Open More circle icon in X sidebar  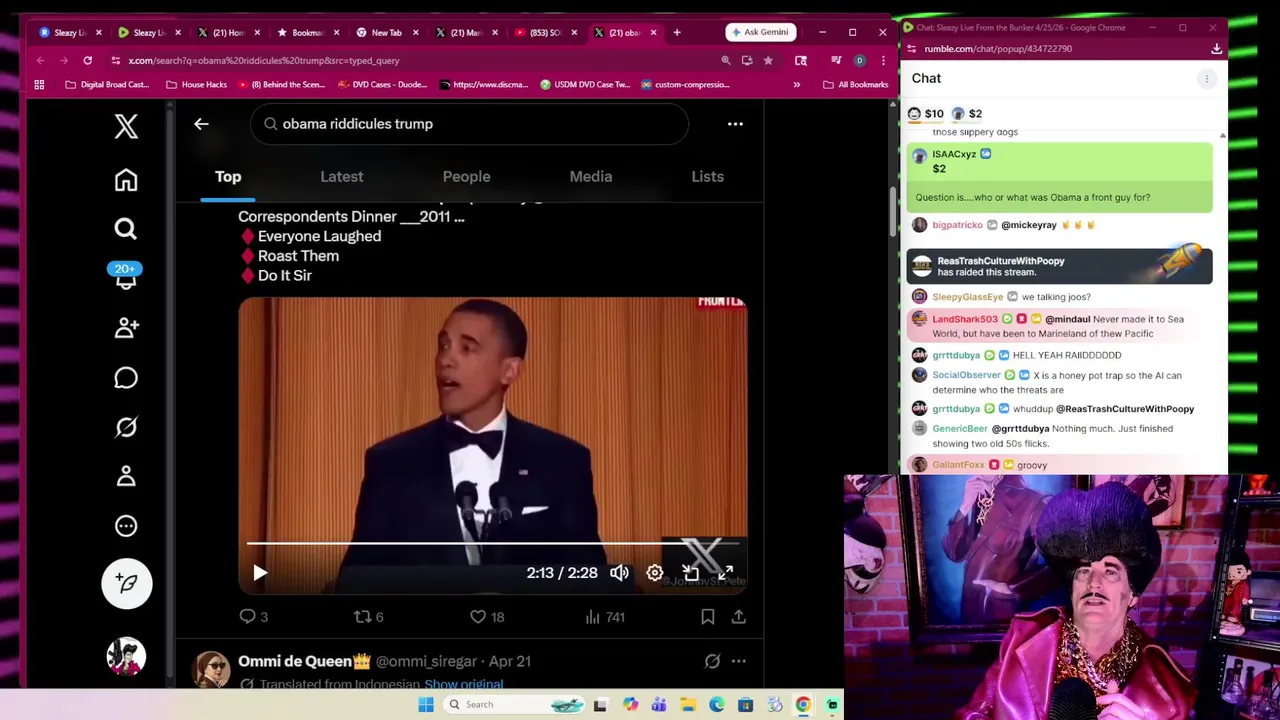(126, 526)
